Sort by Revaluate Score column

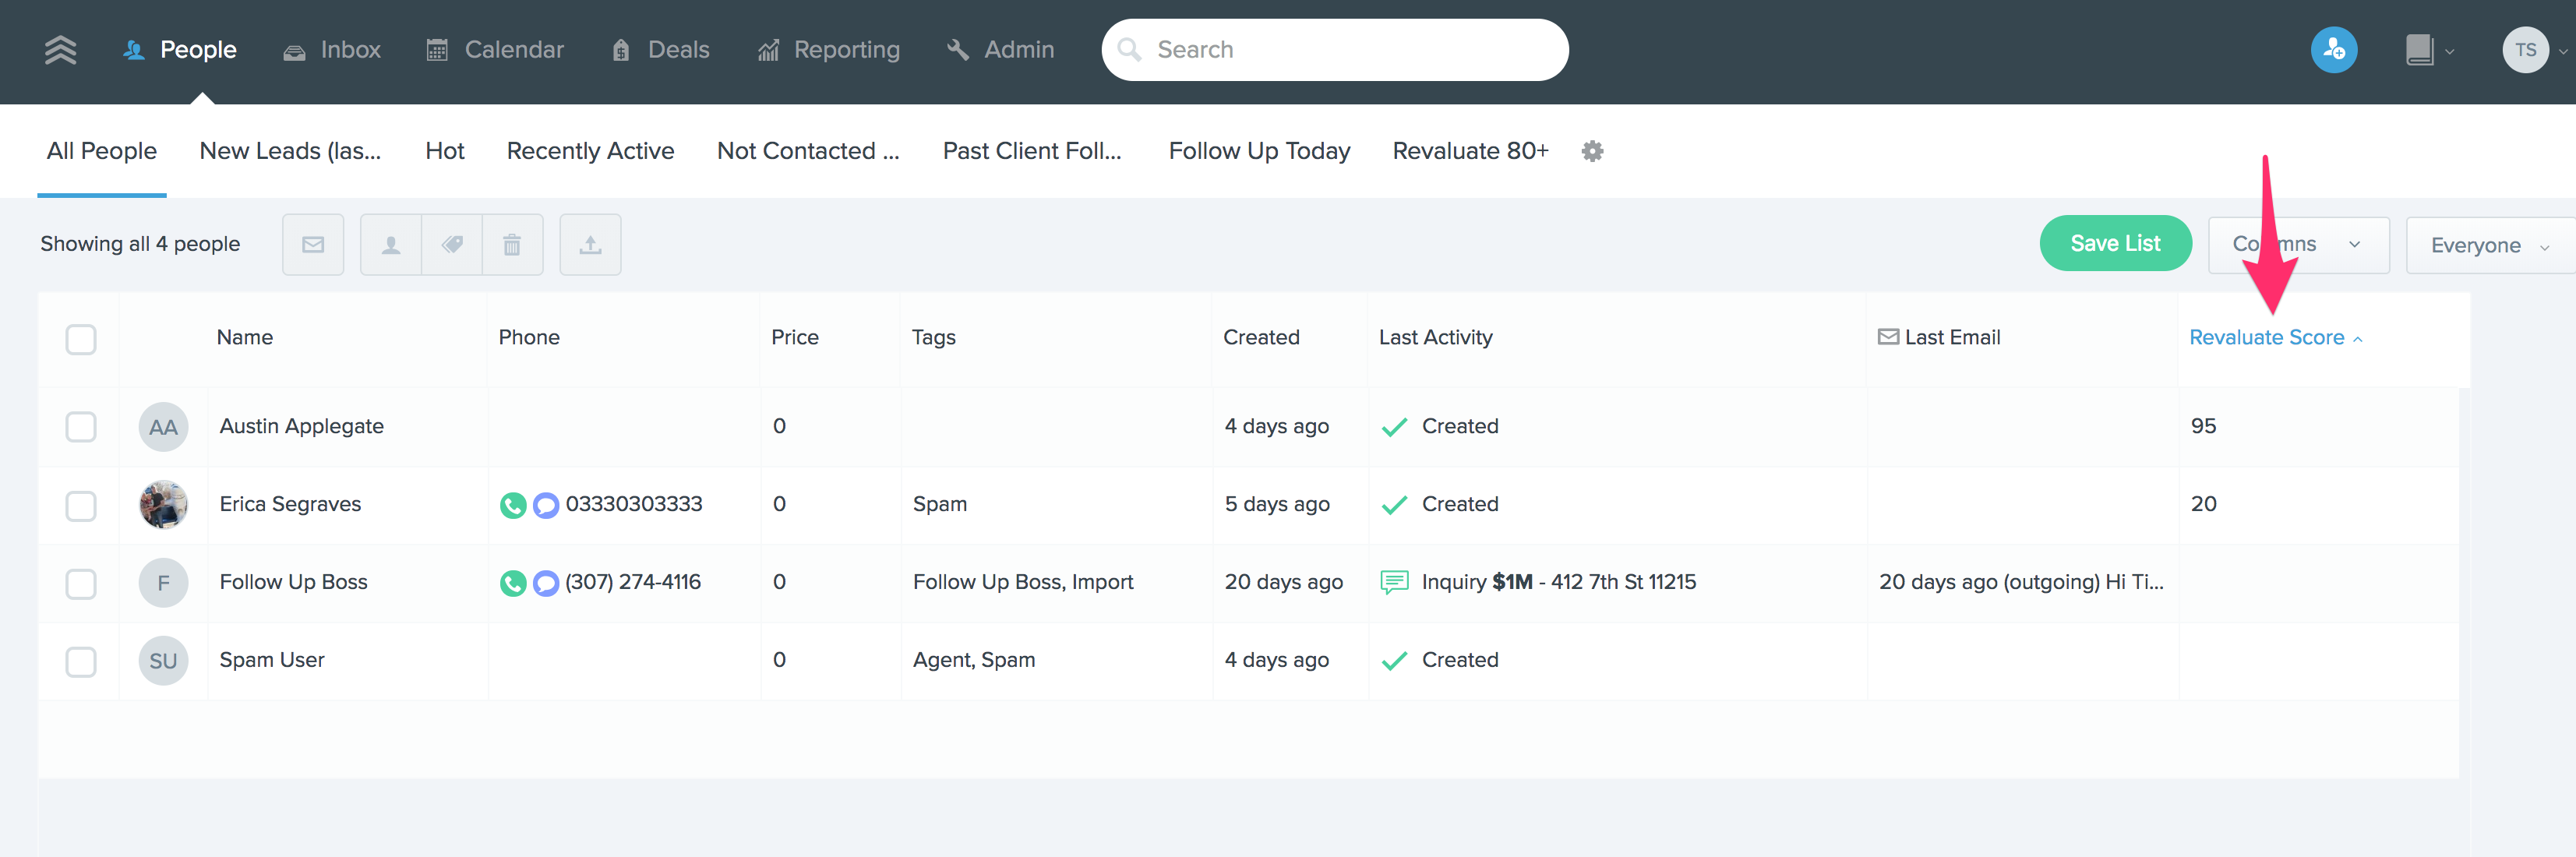click(2265, 338)
